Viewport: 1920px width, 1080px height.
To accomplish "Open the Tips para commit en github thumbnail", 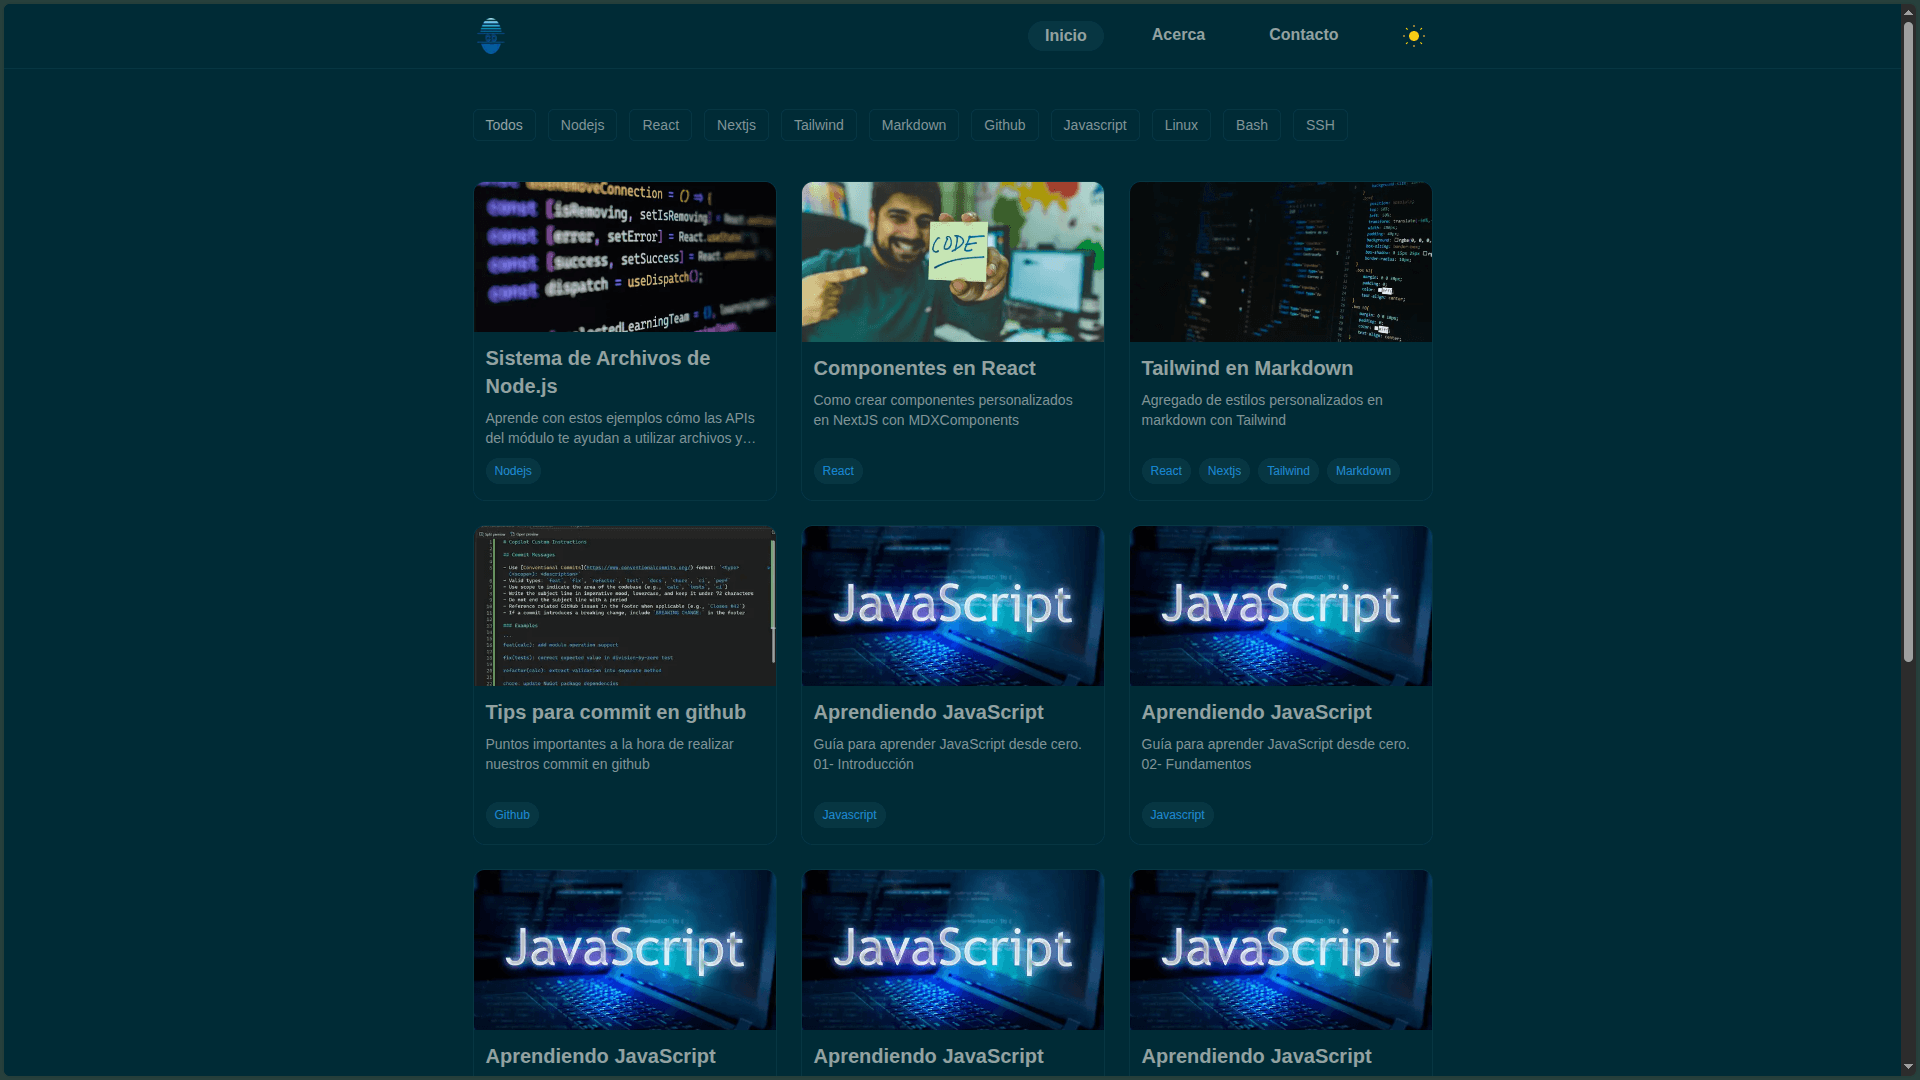I will tap(625, 606).
